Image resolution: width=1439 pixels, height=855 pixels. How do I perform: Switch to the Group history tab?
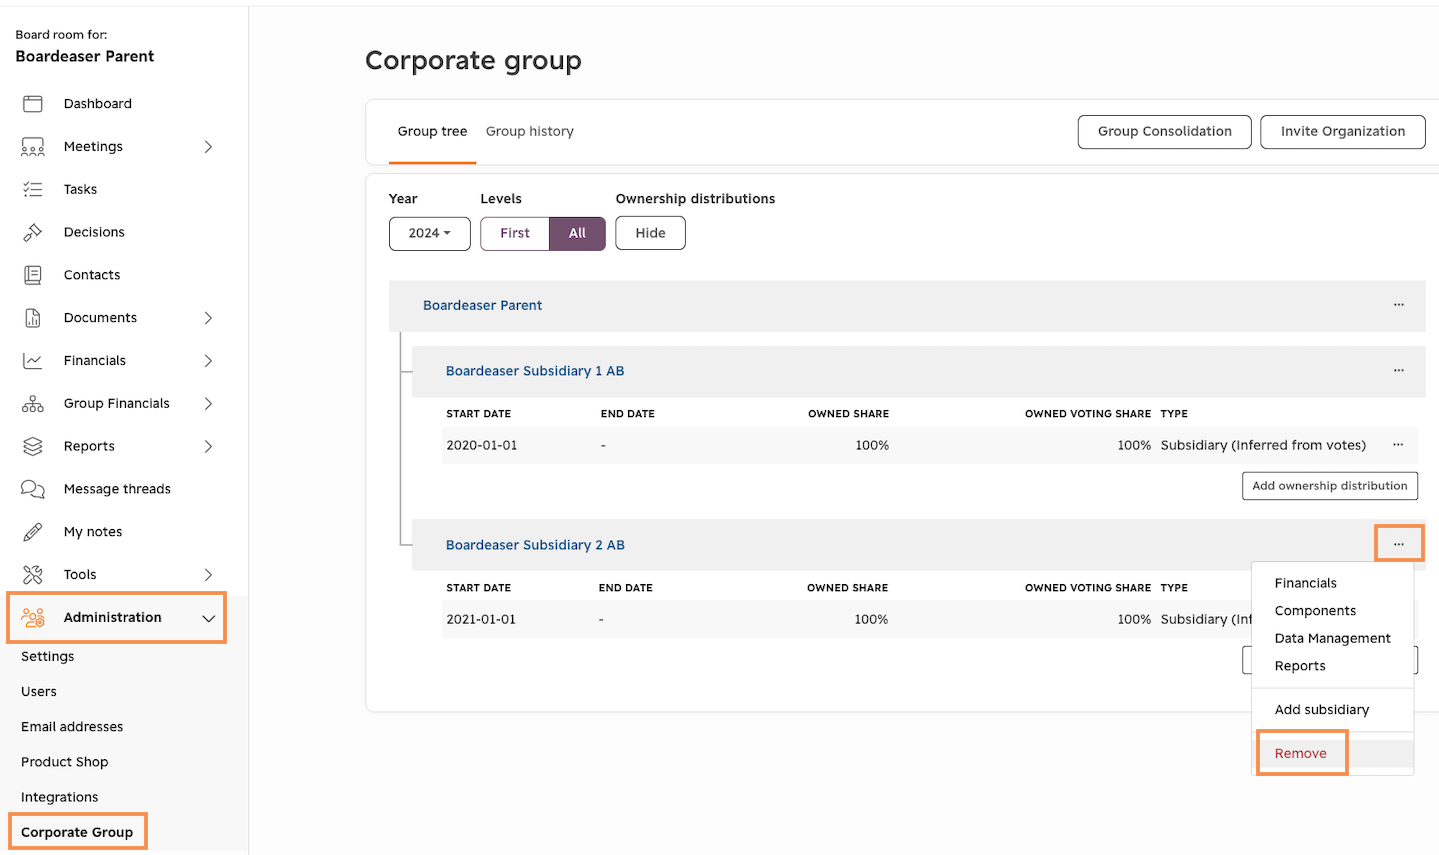click(x=530, y=131)
